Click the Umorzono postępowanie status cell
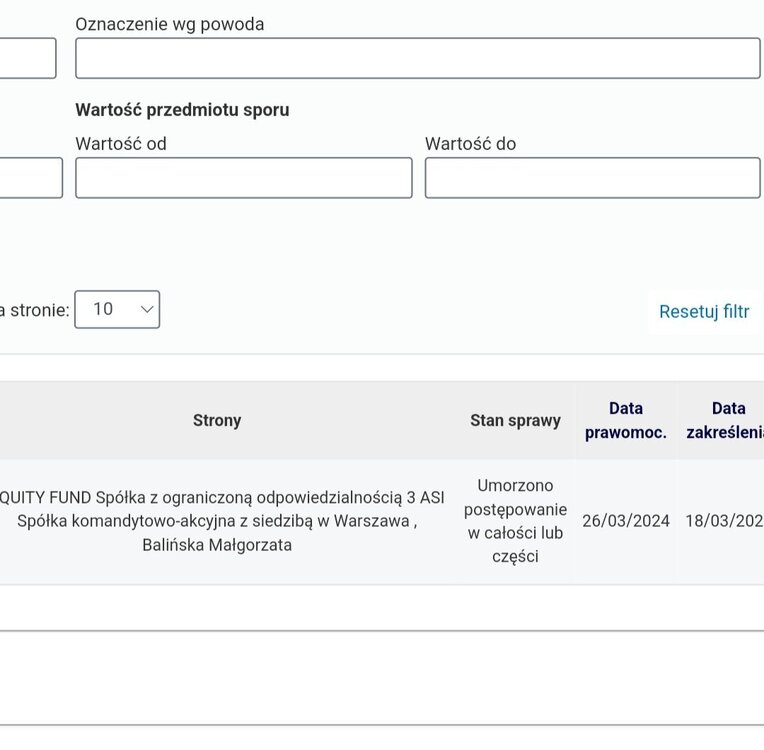764x750 pixels. (x=515, y=521)
